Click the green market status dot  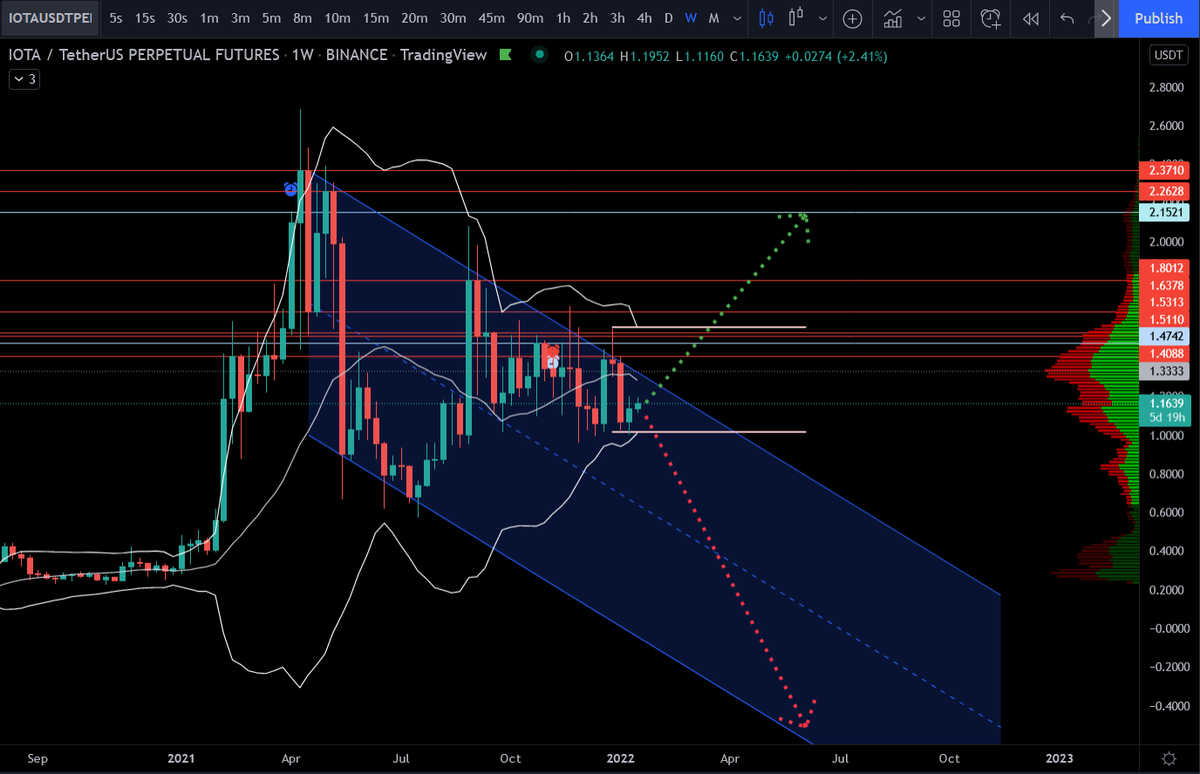coord(540,55)
